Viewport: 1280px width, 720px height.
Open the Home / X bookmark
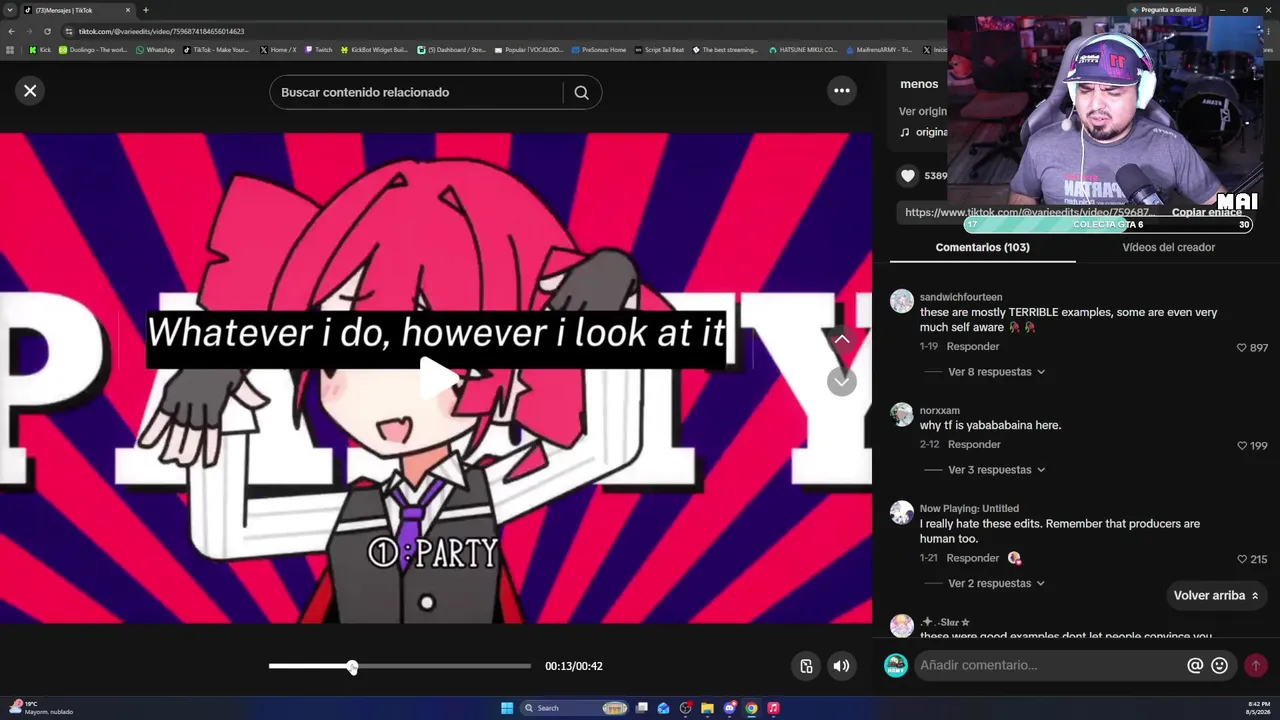coord(278,50)
